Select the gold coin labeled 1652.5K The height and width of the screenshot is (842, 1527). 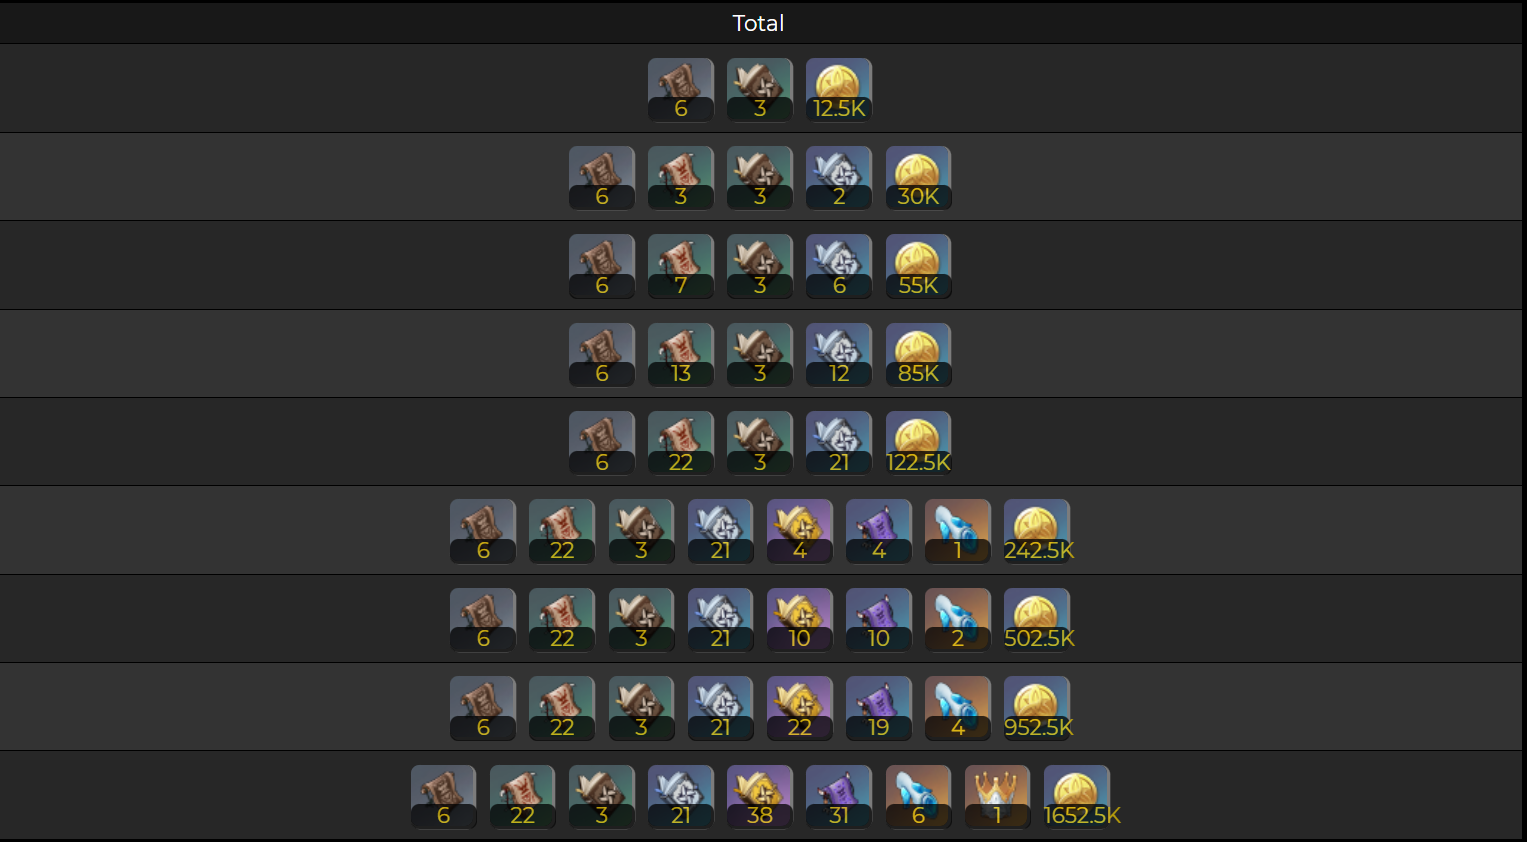(x=1077, y=797)
